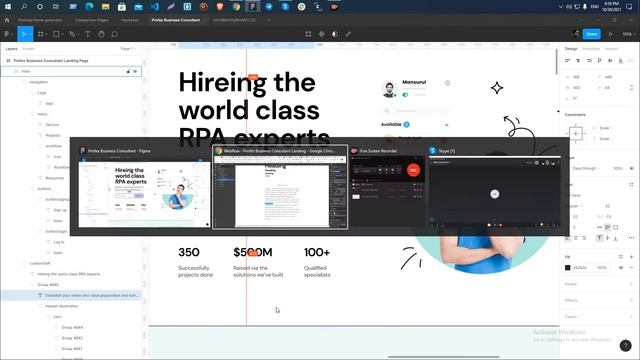
Task: Switch to Webflow Chrome window thumbnail
Action: [x=280, y=187]
